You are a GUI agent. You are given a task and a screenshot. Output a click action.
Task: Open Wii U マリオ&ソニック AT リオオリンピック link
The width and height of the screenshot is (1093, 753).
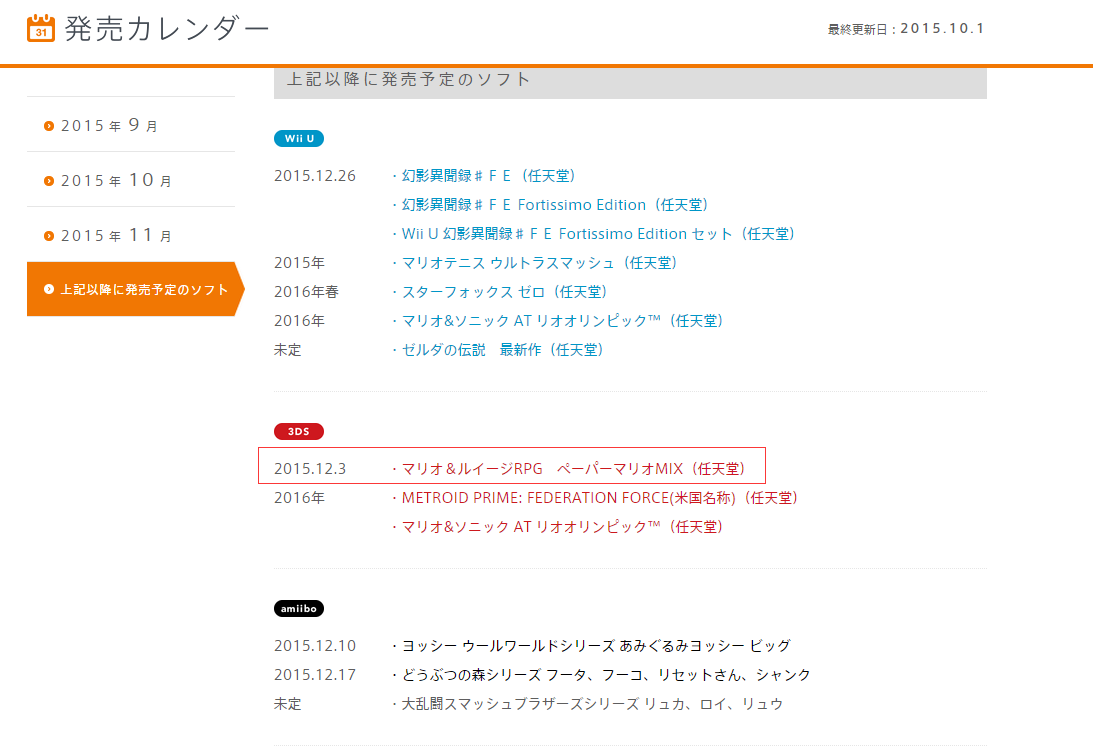click(563, 321)
